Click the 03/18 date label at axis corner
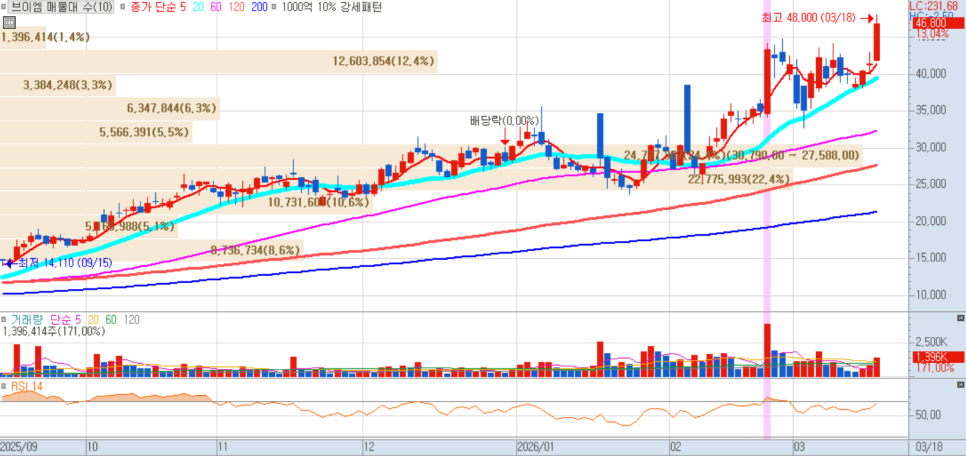Screen dimensions: 966x456 pos(929,446)
